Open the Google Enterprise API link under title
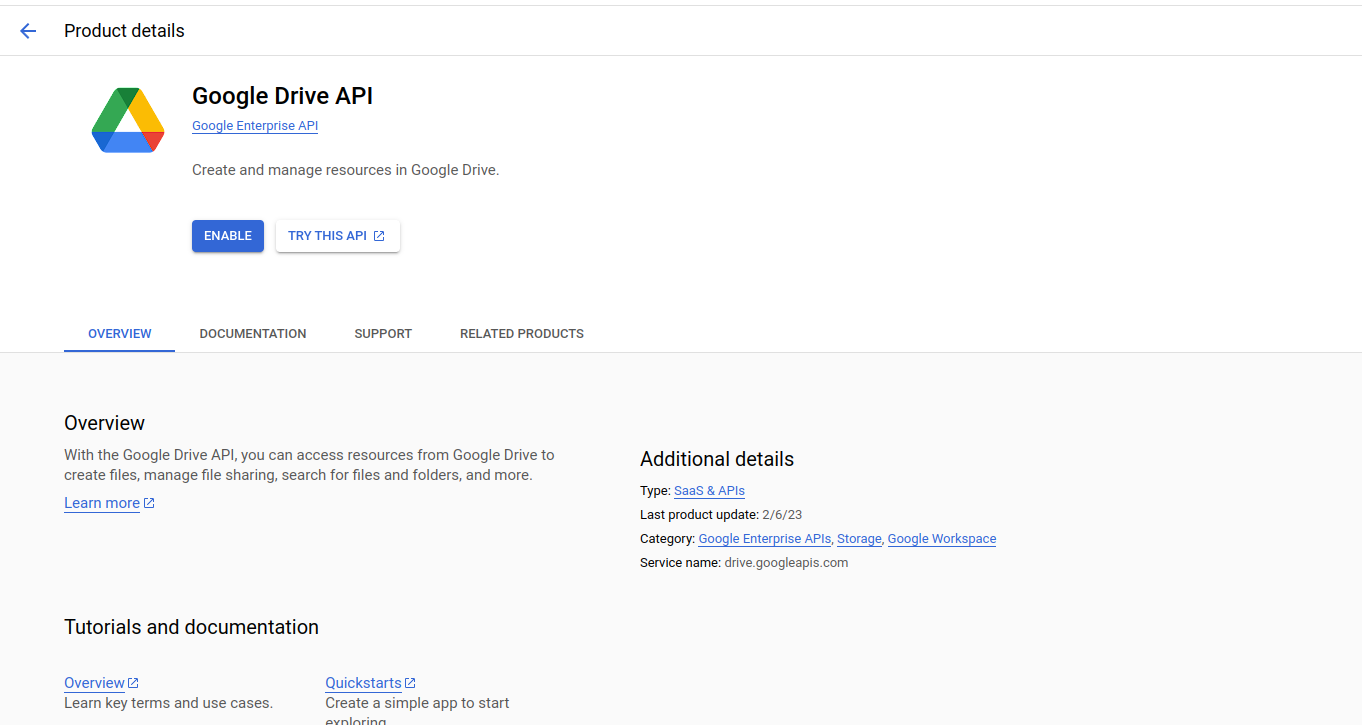 (x=255, y=126)
